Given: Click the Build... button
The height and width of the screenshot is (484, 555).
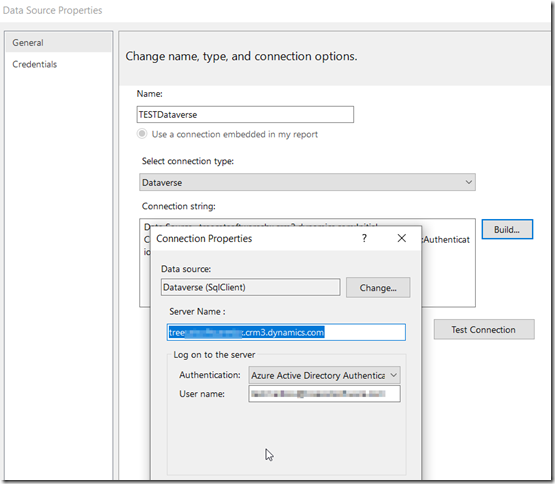Looking at the screenshot, I should [x=507, y=229].
